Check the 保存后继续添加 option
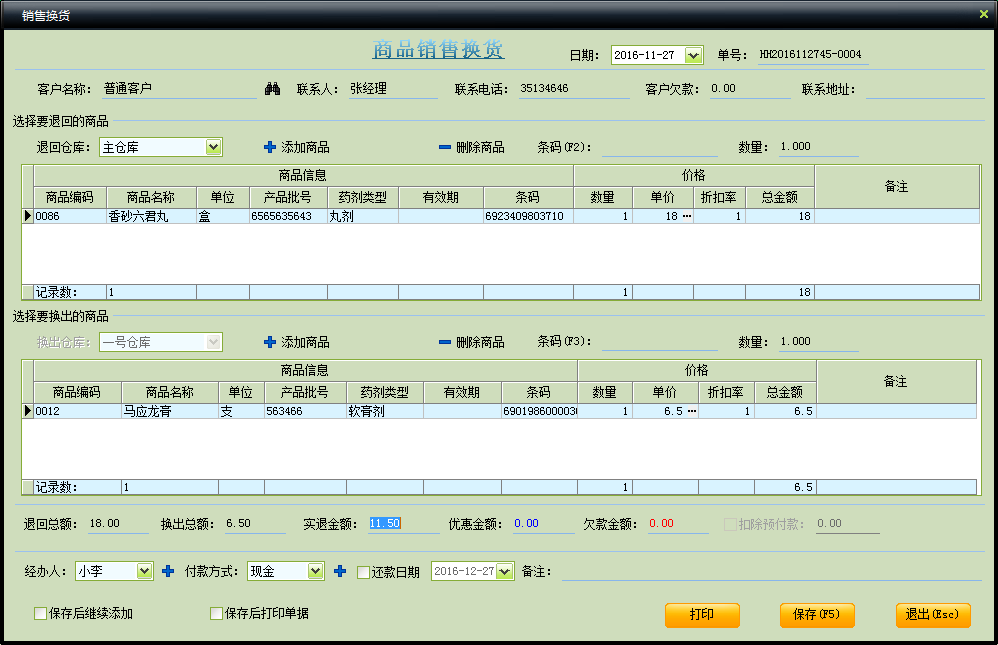Viewport: 998px width, 645px height. [40, 613]
